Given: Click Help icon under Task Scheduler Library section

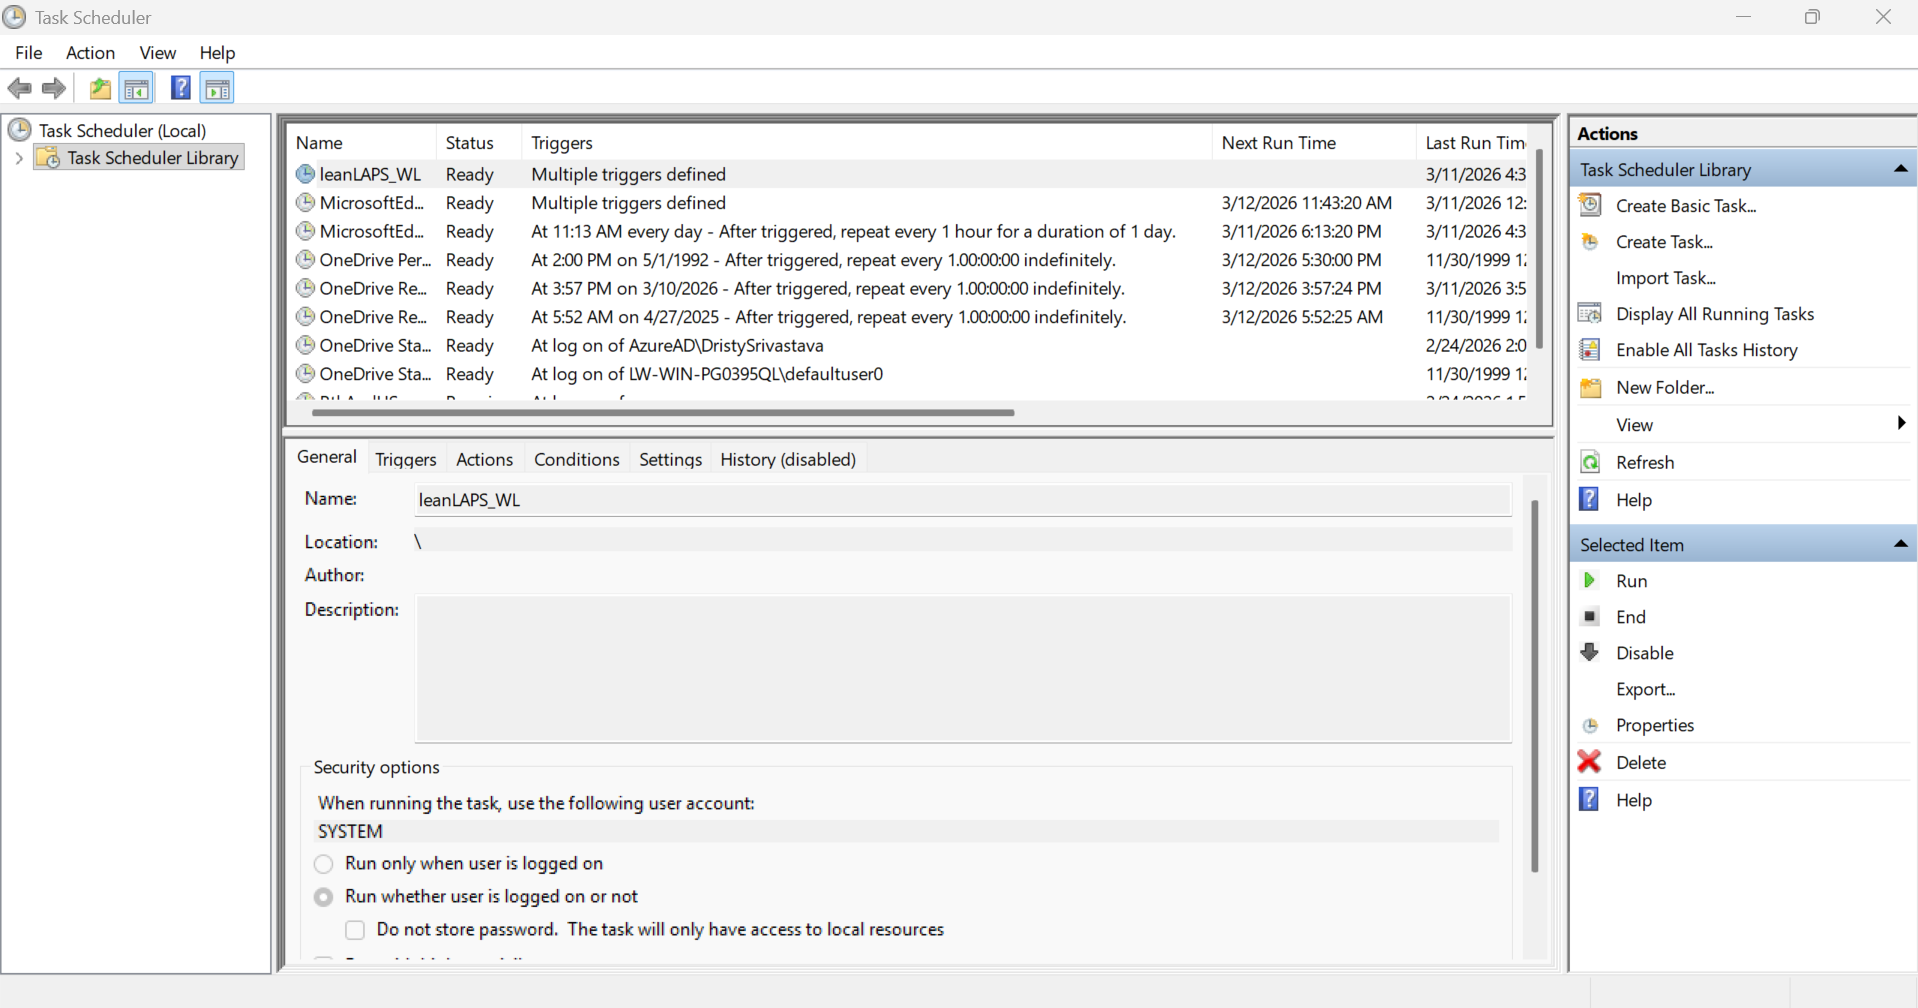Looking at the screenshot, I should point(1589,499).
